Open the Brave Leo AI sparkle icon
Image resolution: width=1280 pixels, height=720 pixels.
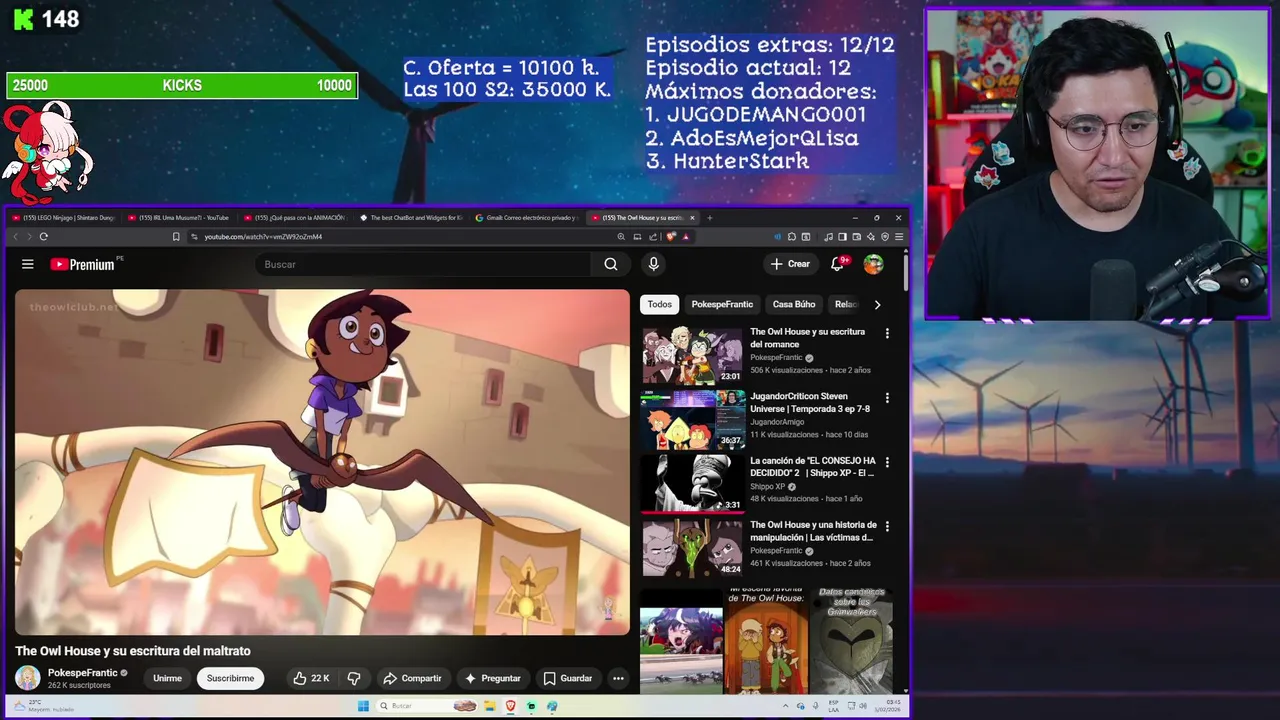point(871,237)
